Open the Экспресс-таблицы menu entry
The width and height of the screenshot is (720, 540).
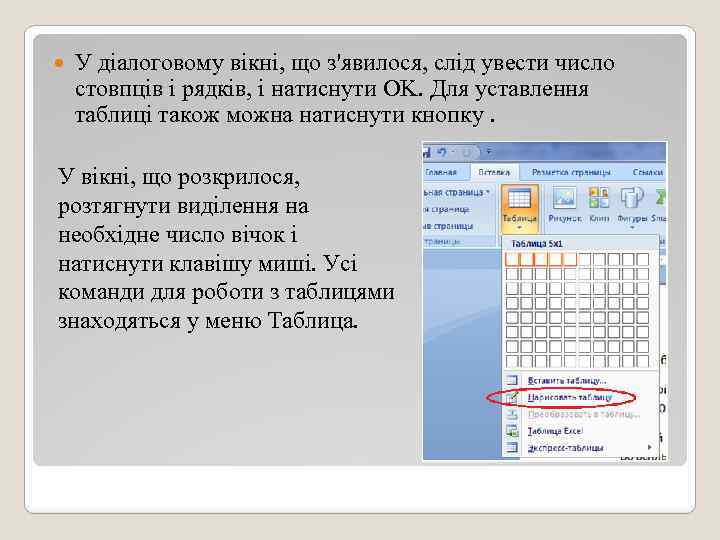(x=581, y=448)
